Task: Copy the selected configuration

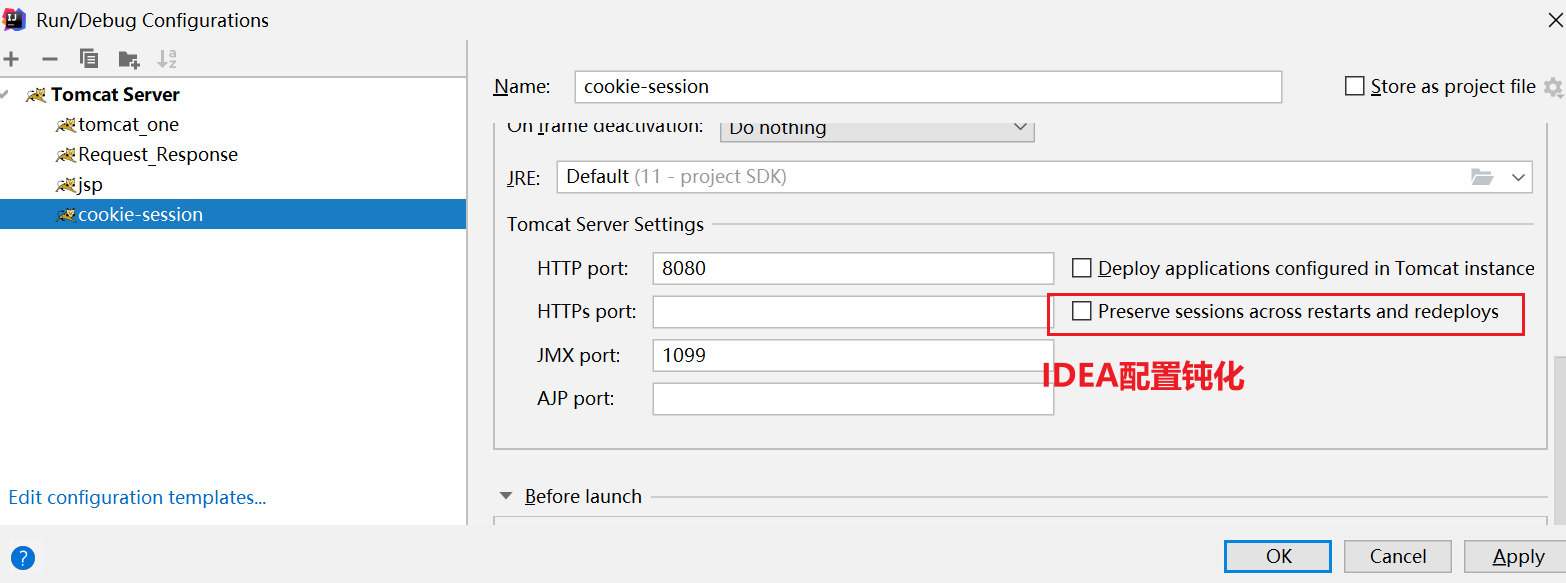Action: pyautogui.click(x=89, y=59)
